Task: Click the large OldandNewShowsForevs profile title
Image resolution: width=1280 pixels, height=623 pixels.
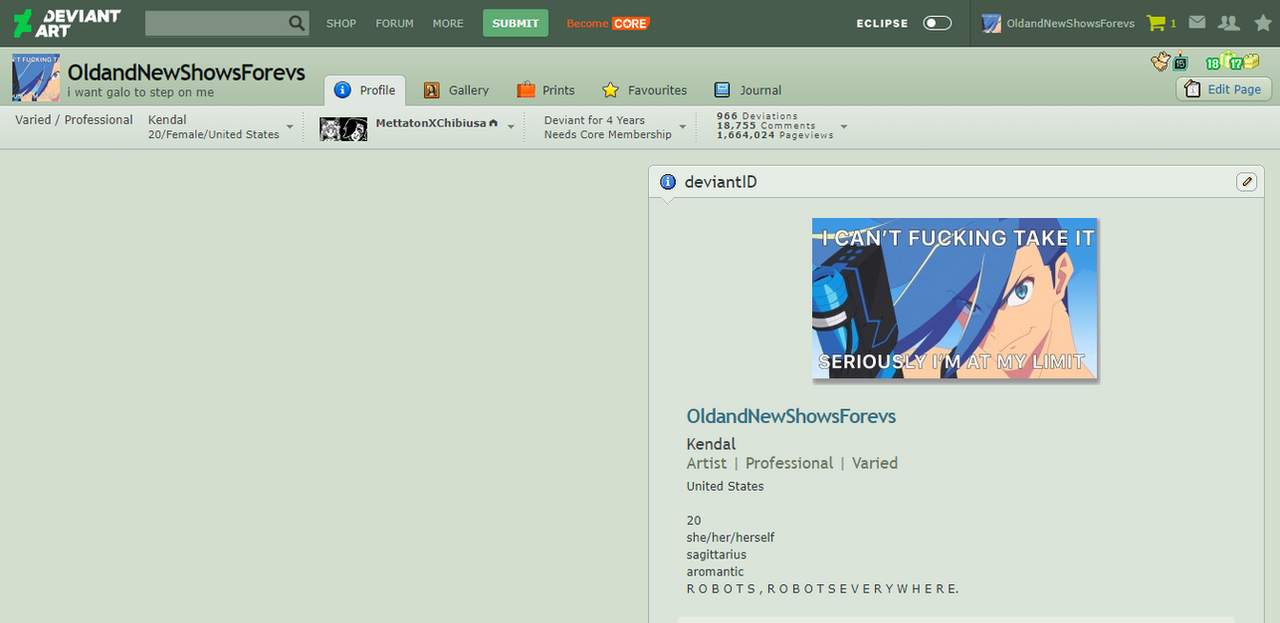Action: tap(186, 73)
